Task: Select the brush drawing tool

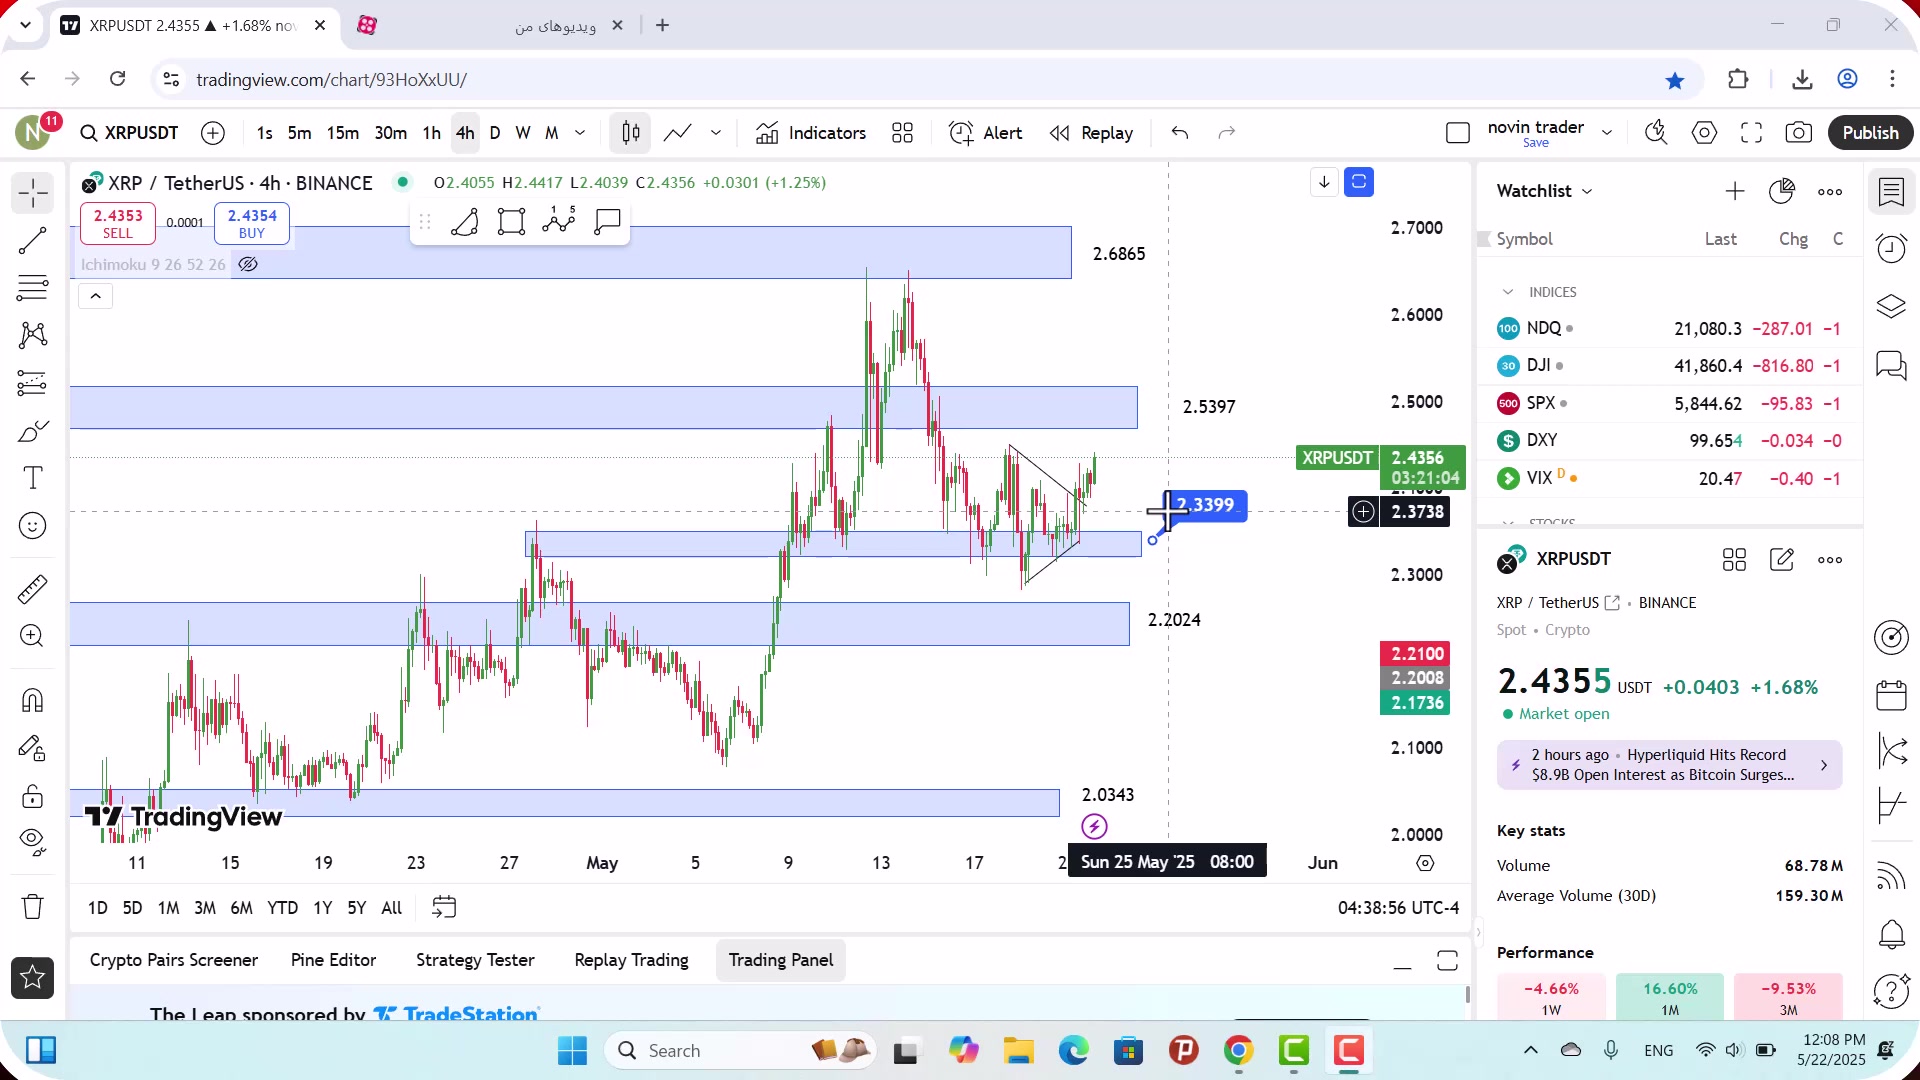Action: coord(32,431)
